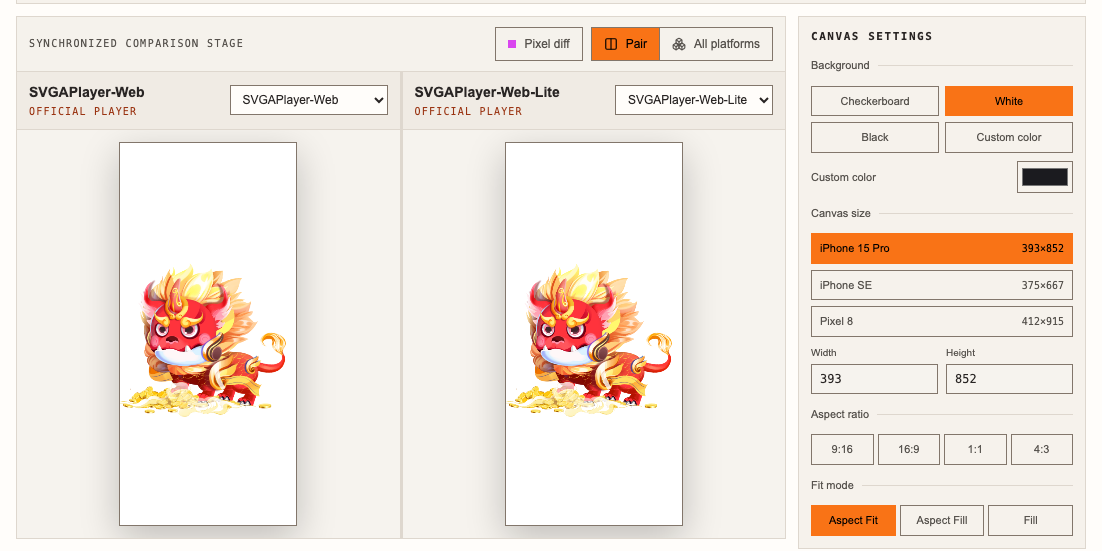Viewport: 1102px width, 551px height.
Task: Choose iPhone 15 Pro canvas size
Action: (x=942, y=248)
